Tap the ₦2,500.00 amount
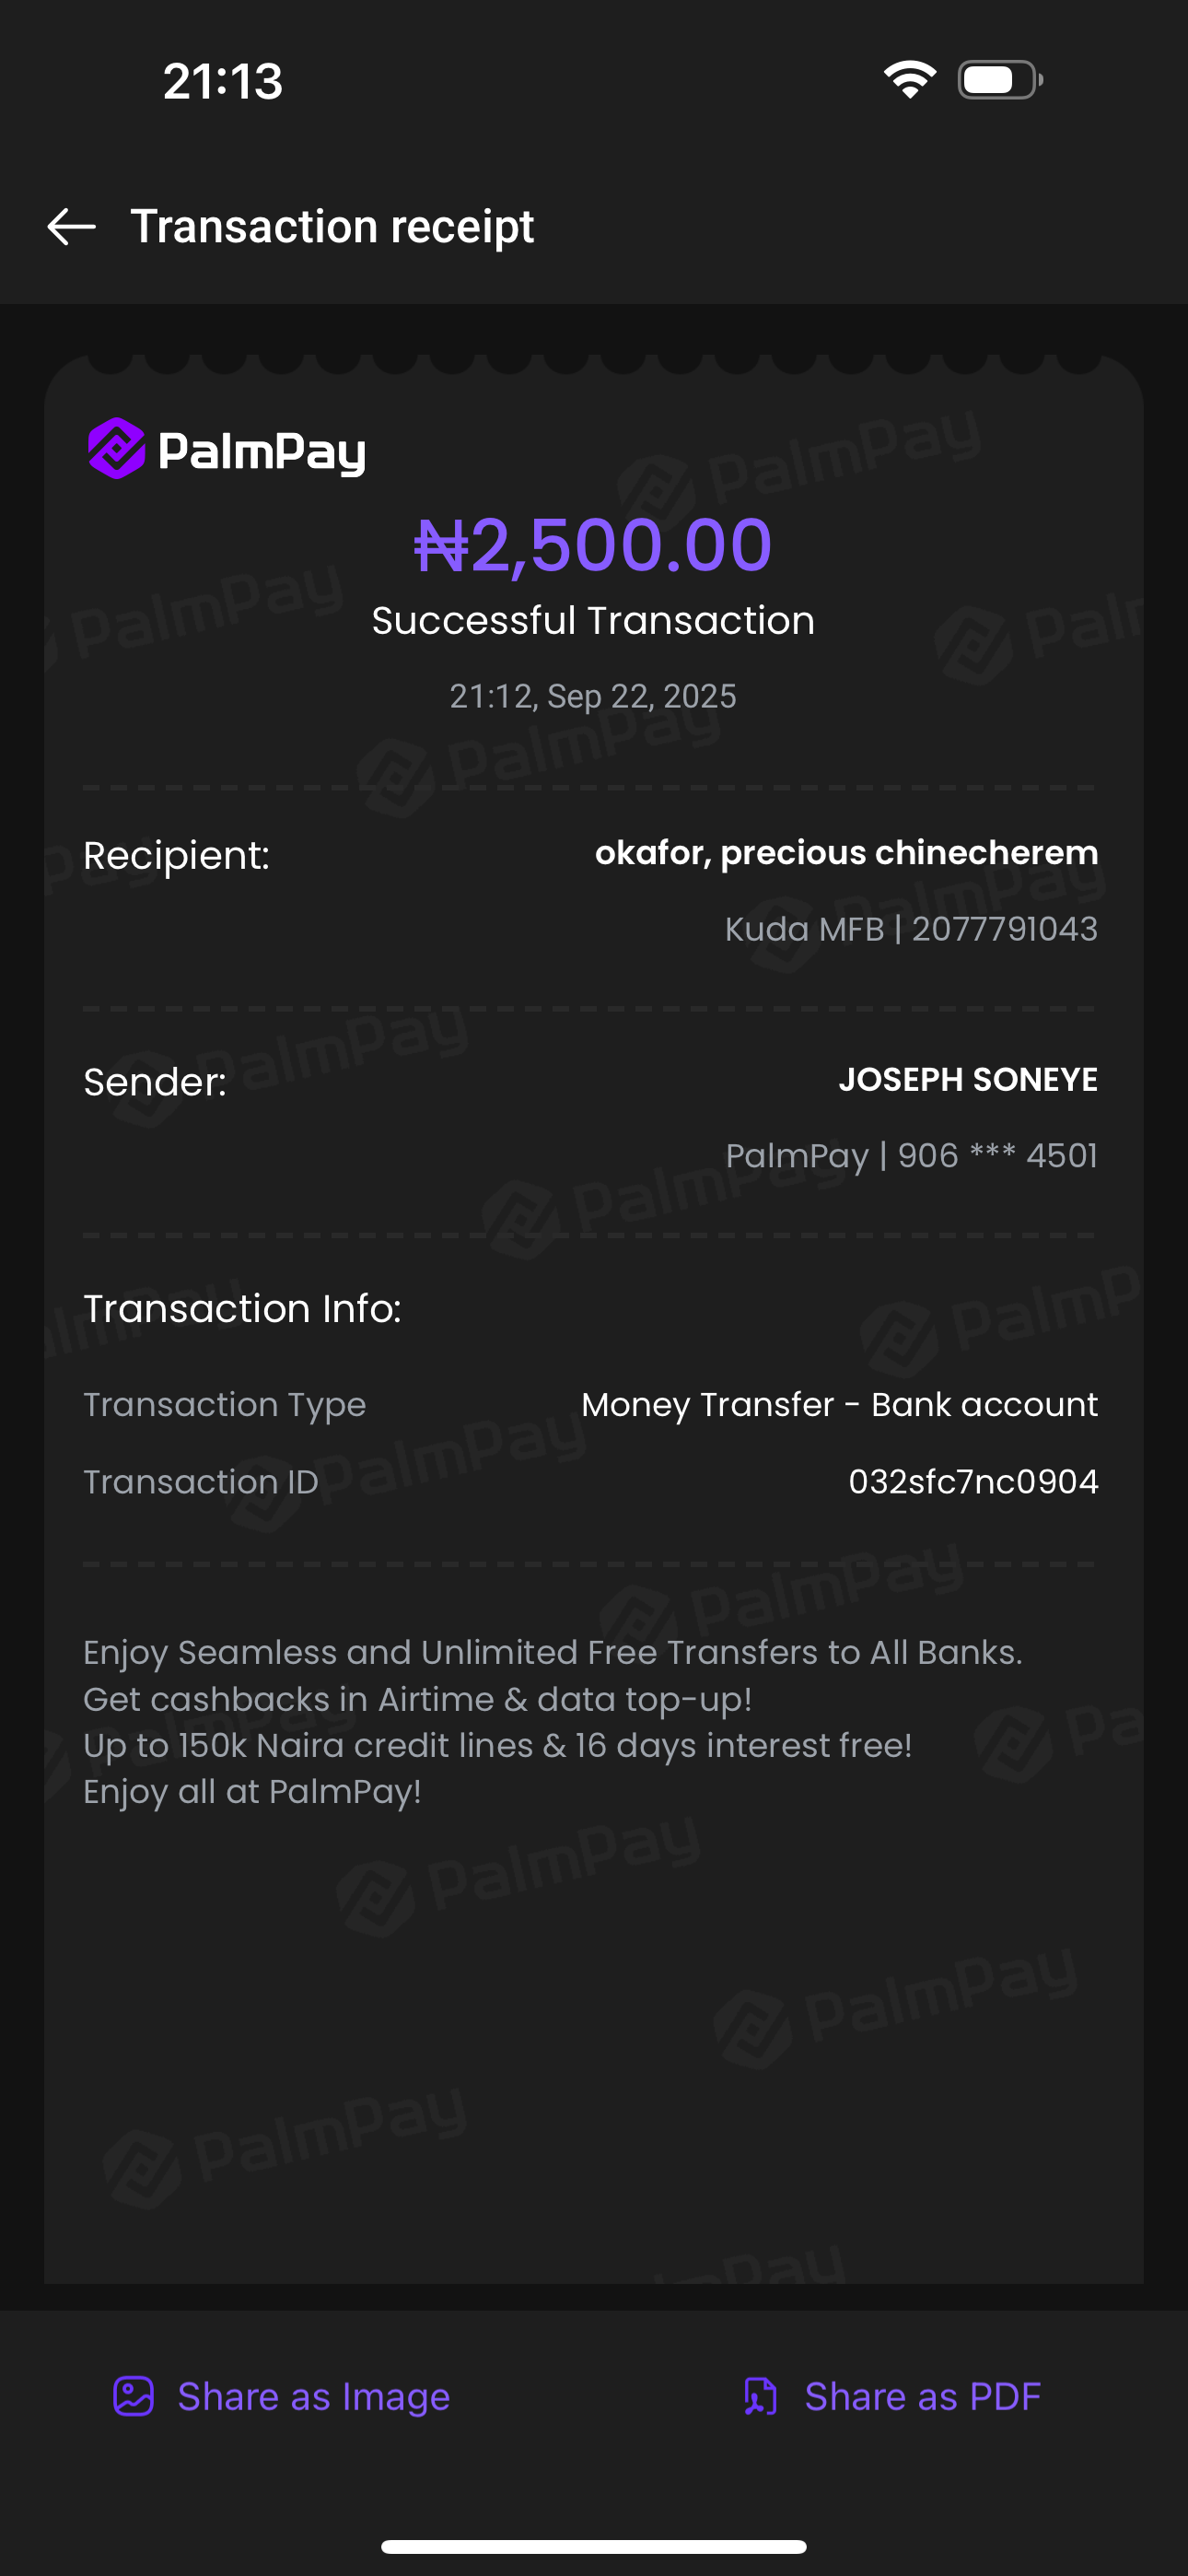The image size is (1188, 2576). pos(593,545)
